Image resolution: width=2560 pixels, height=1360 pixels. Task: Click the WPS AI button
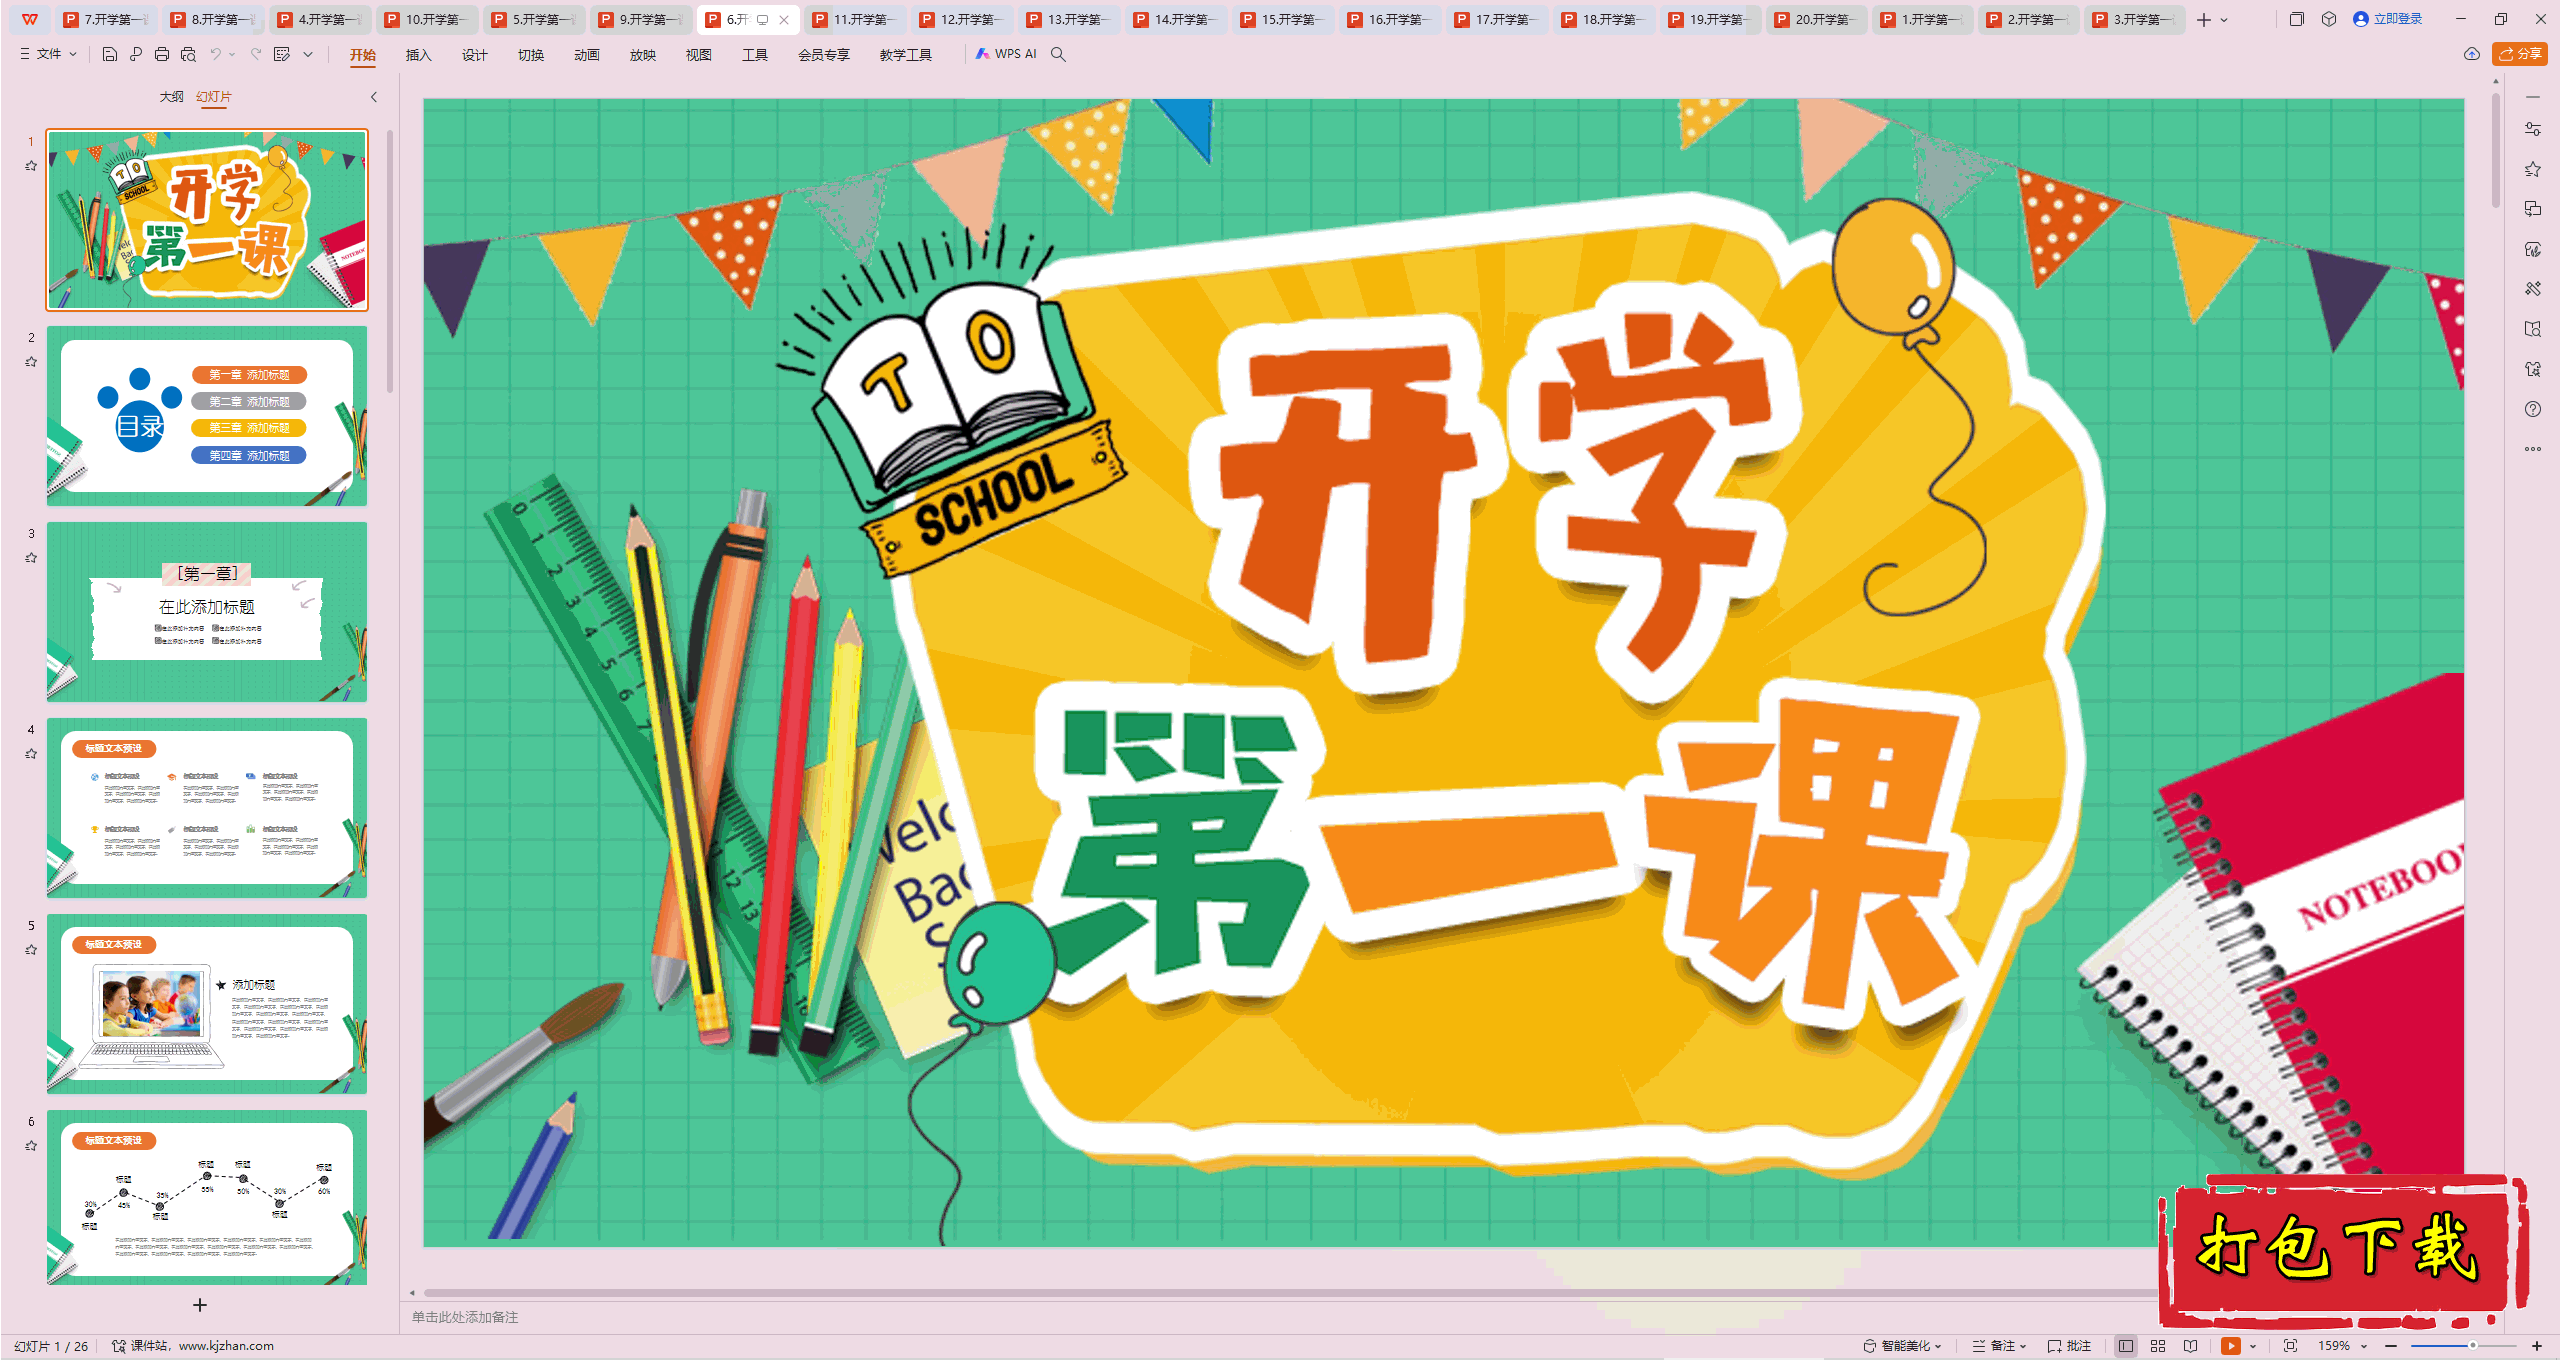point(1006,54)
